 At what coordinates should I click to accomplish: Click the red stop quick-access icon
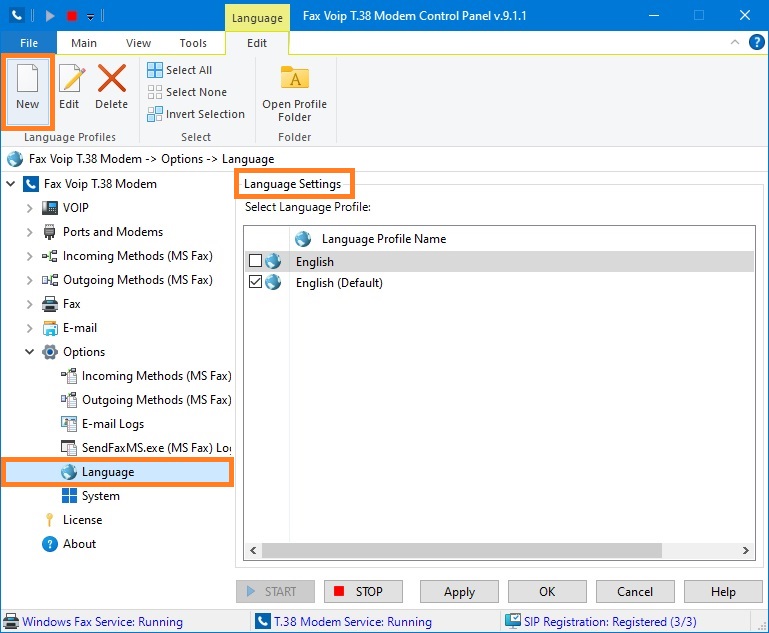(72, 16)
